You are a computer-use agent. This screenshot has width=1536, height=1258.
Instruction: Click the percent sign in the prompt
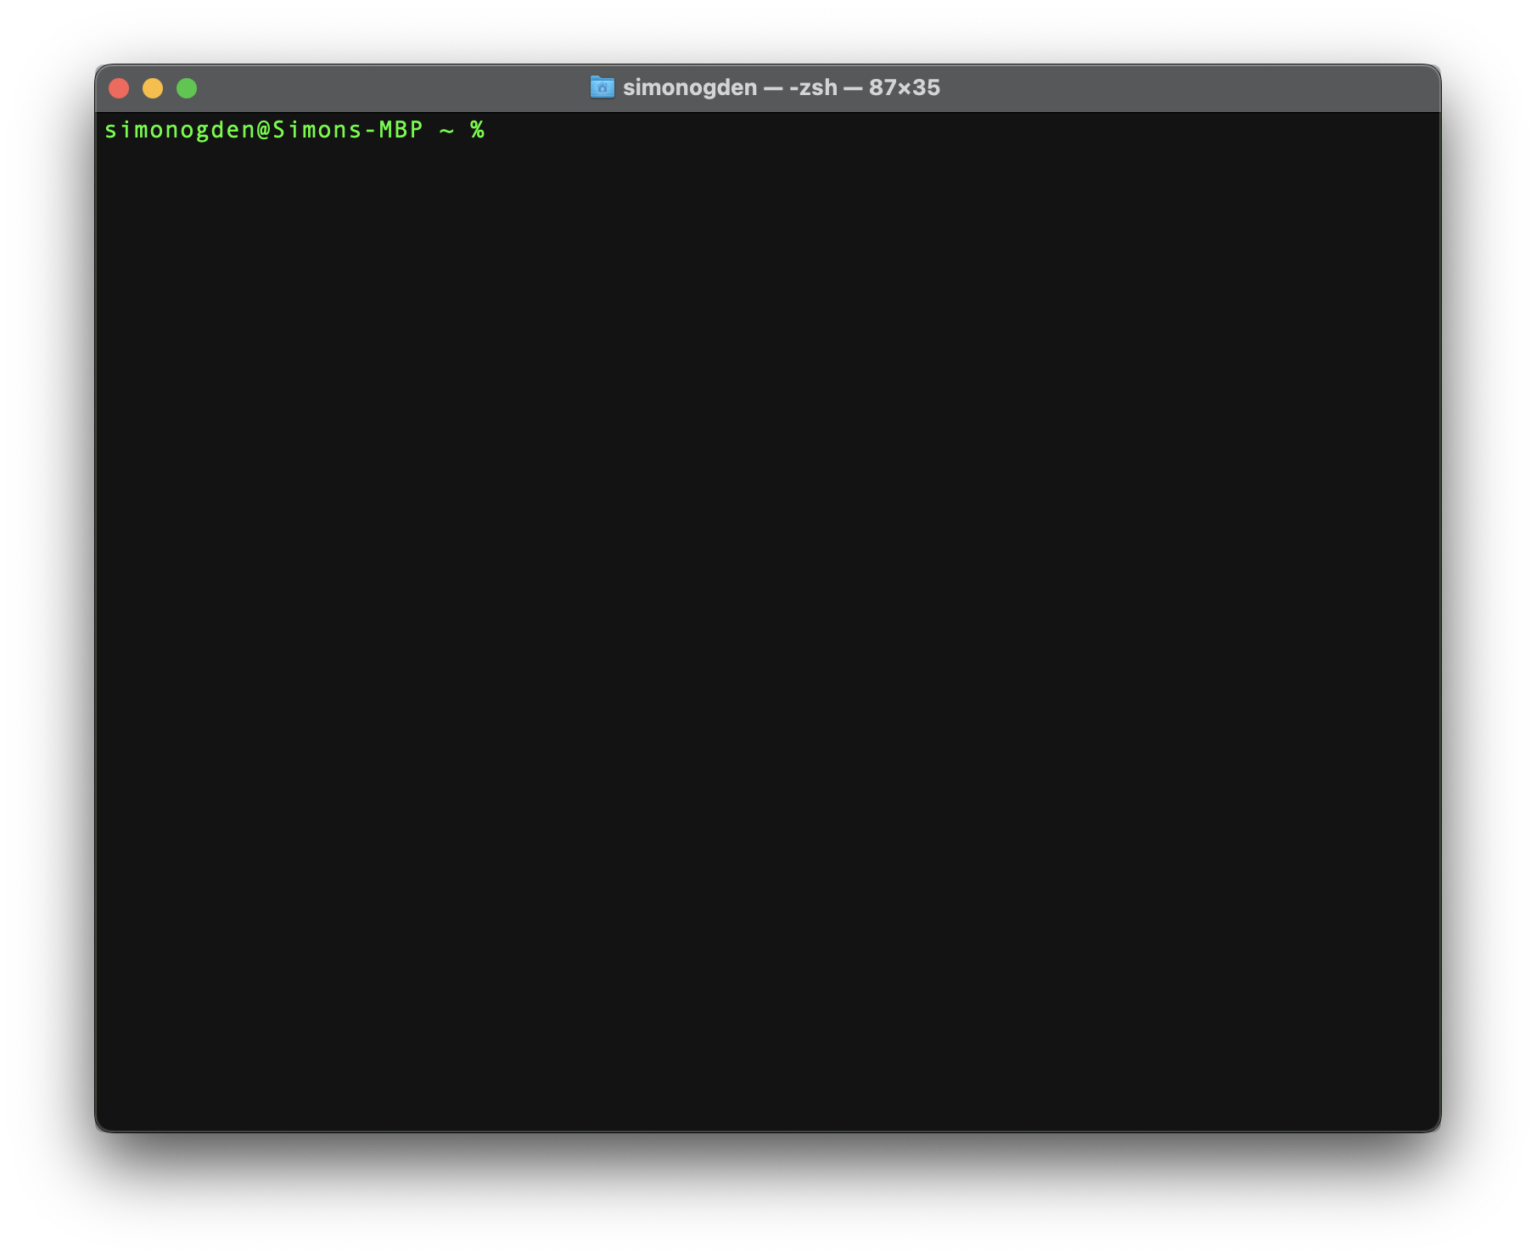pos(478,130)
